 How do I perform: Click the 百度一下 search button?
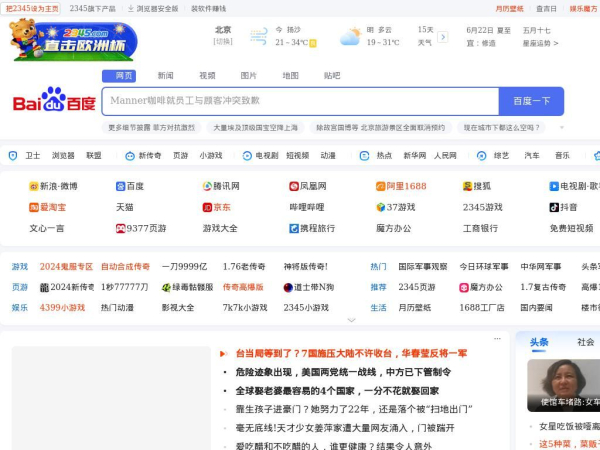pyautogui.click(x=531, y=101)
